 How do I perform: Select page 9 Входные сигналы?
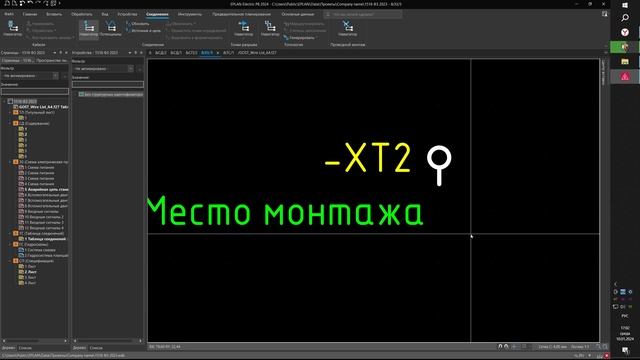tap(39, 211)
